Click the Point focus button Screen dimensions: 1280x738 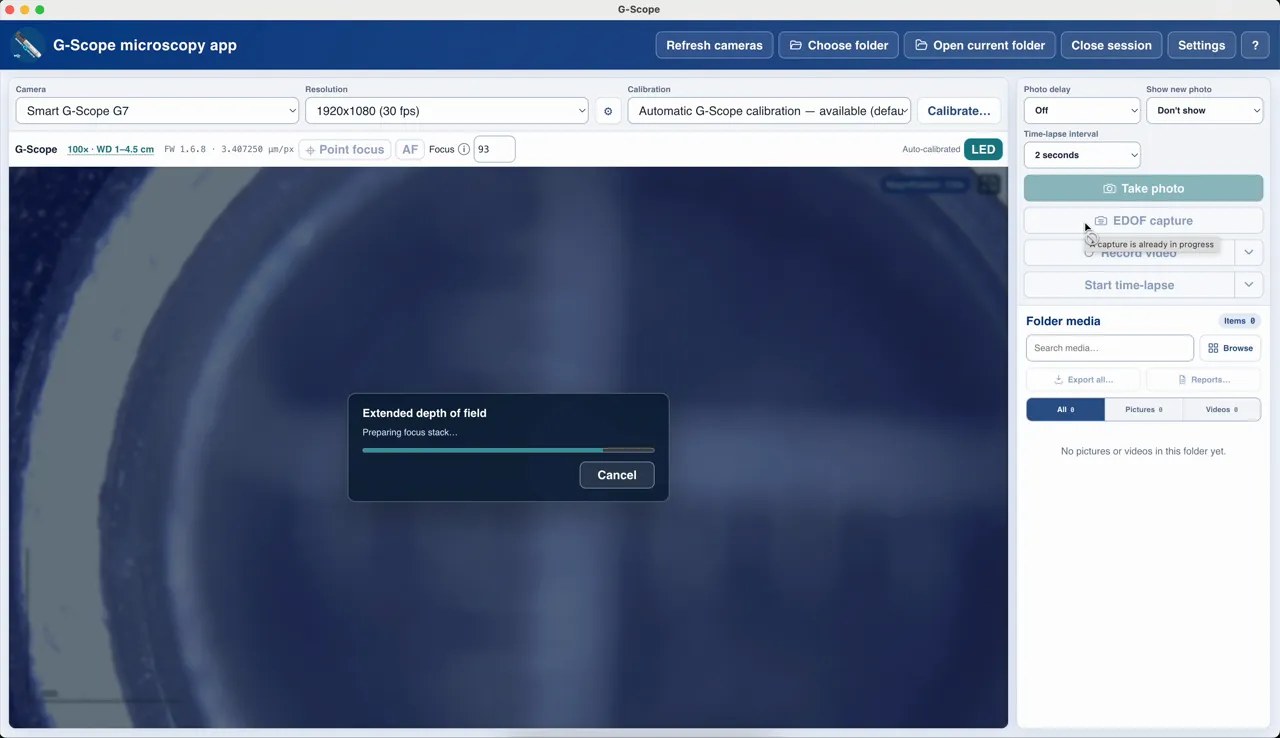345,150
